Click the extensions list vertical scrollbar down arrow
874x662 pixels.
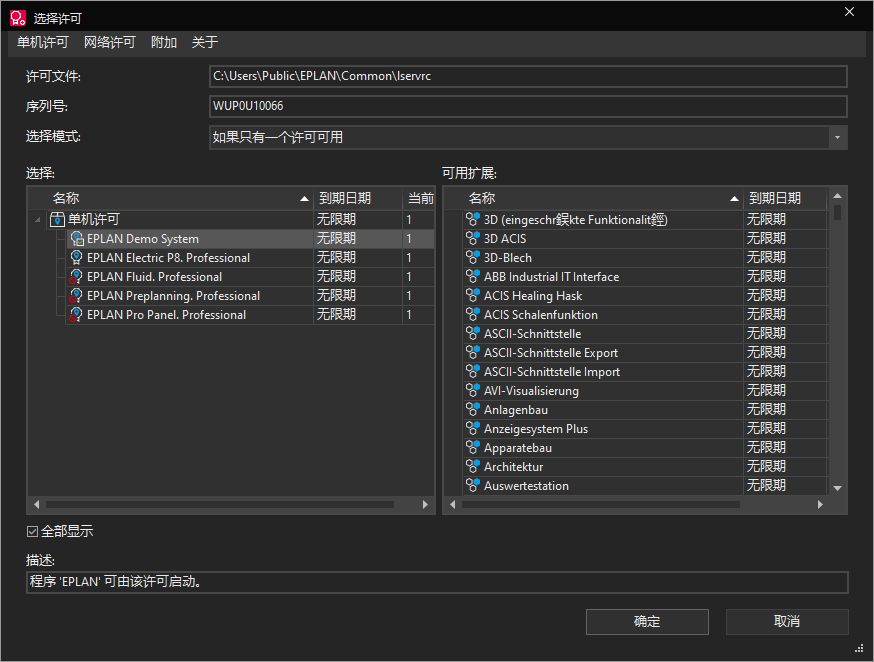click(x=838, y=488)
